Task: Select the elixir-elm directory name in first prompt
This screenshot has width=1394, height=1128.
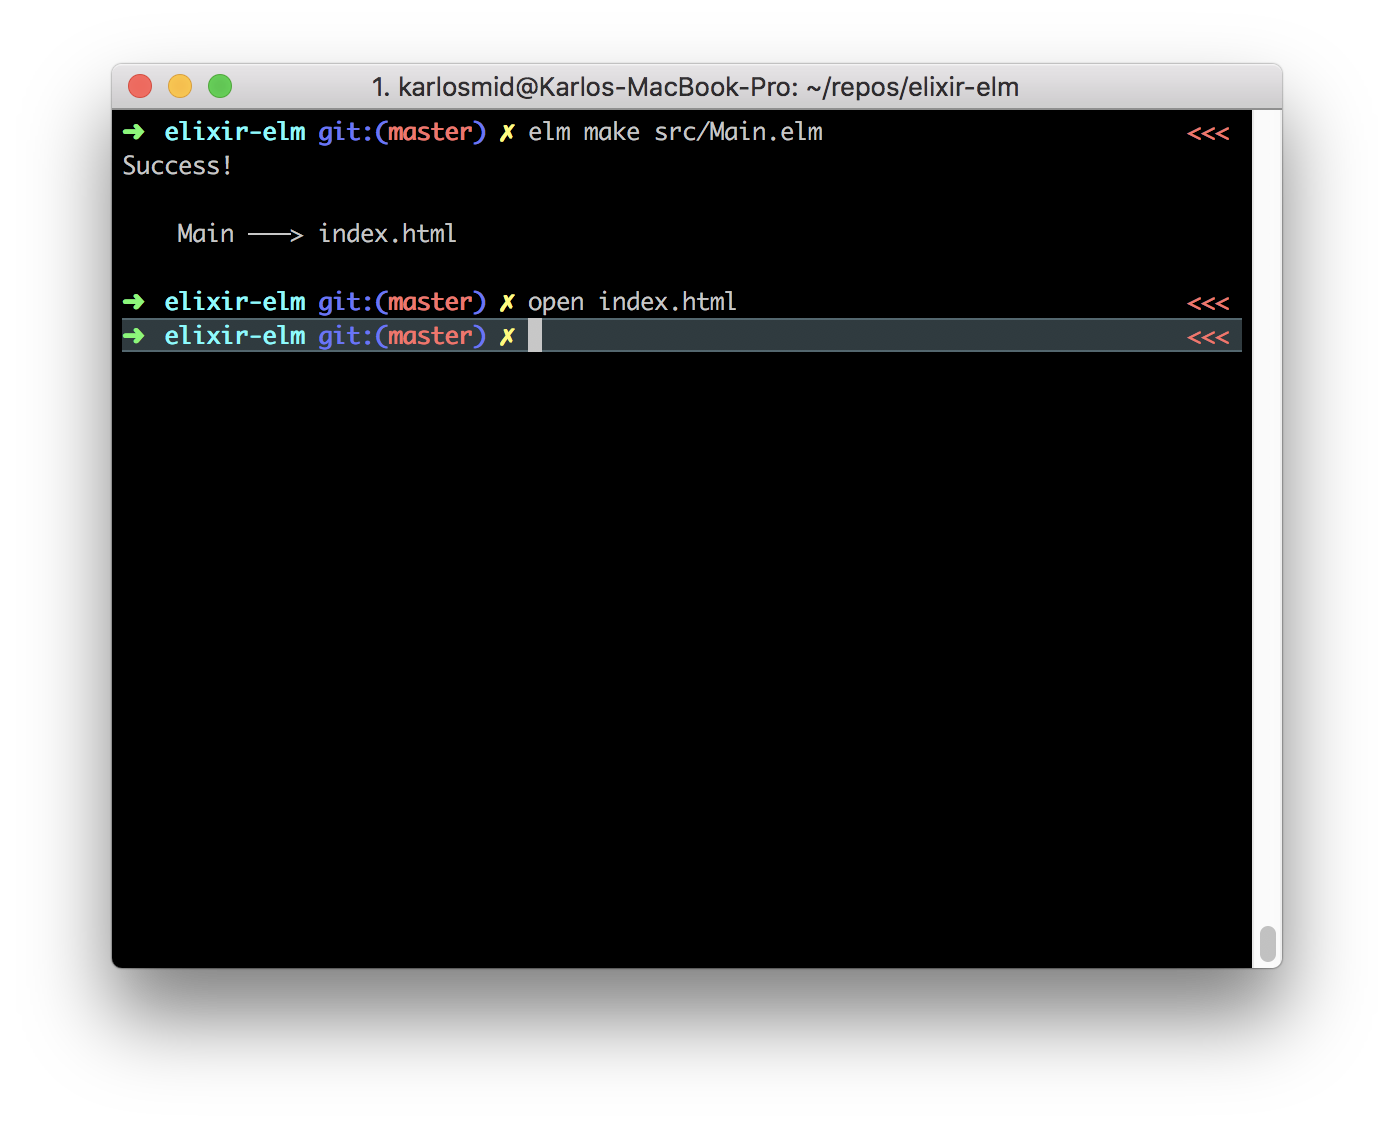Action: point(235,131)
